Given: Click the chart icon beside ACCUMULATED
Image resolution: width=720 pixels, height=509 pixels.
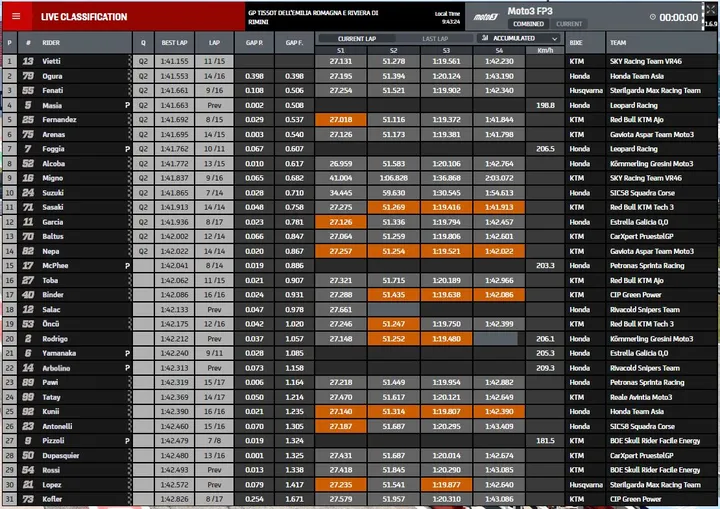Looking at the screenshot, I should (484, 38).
